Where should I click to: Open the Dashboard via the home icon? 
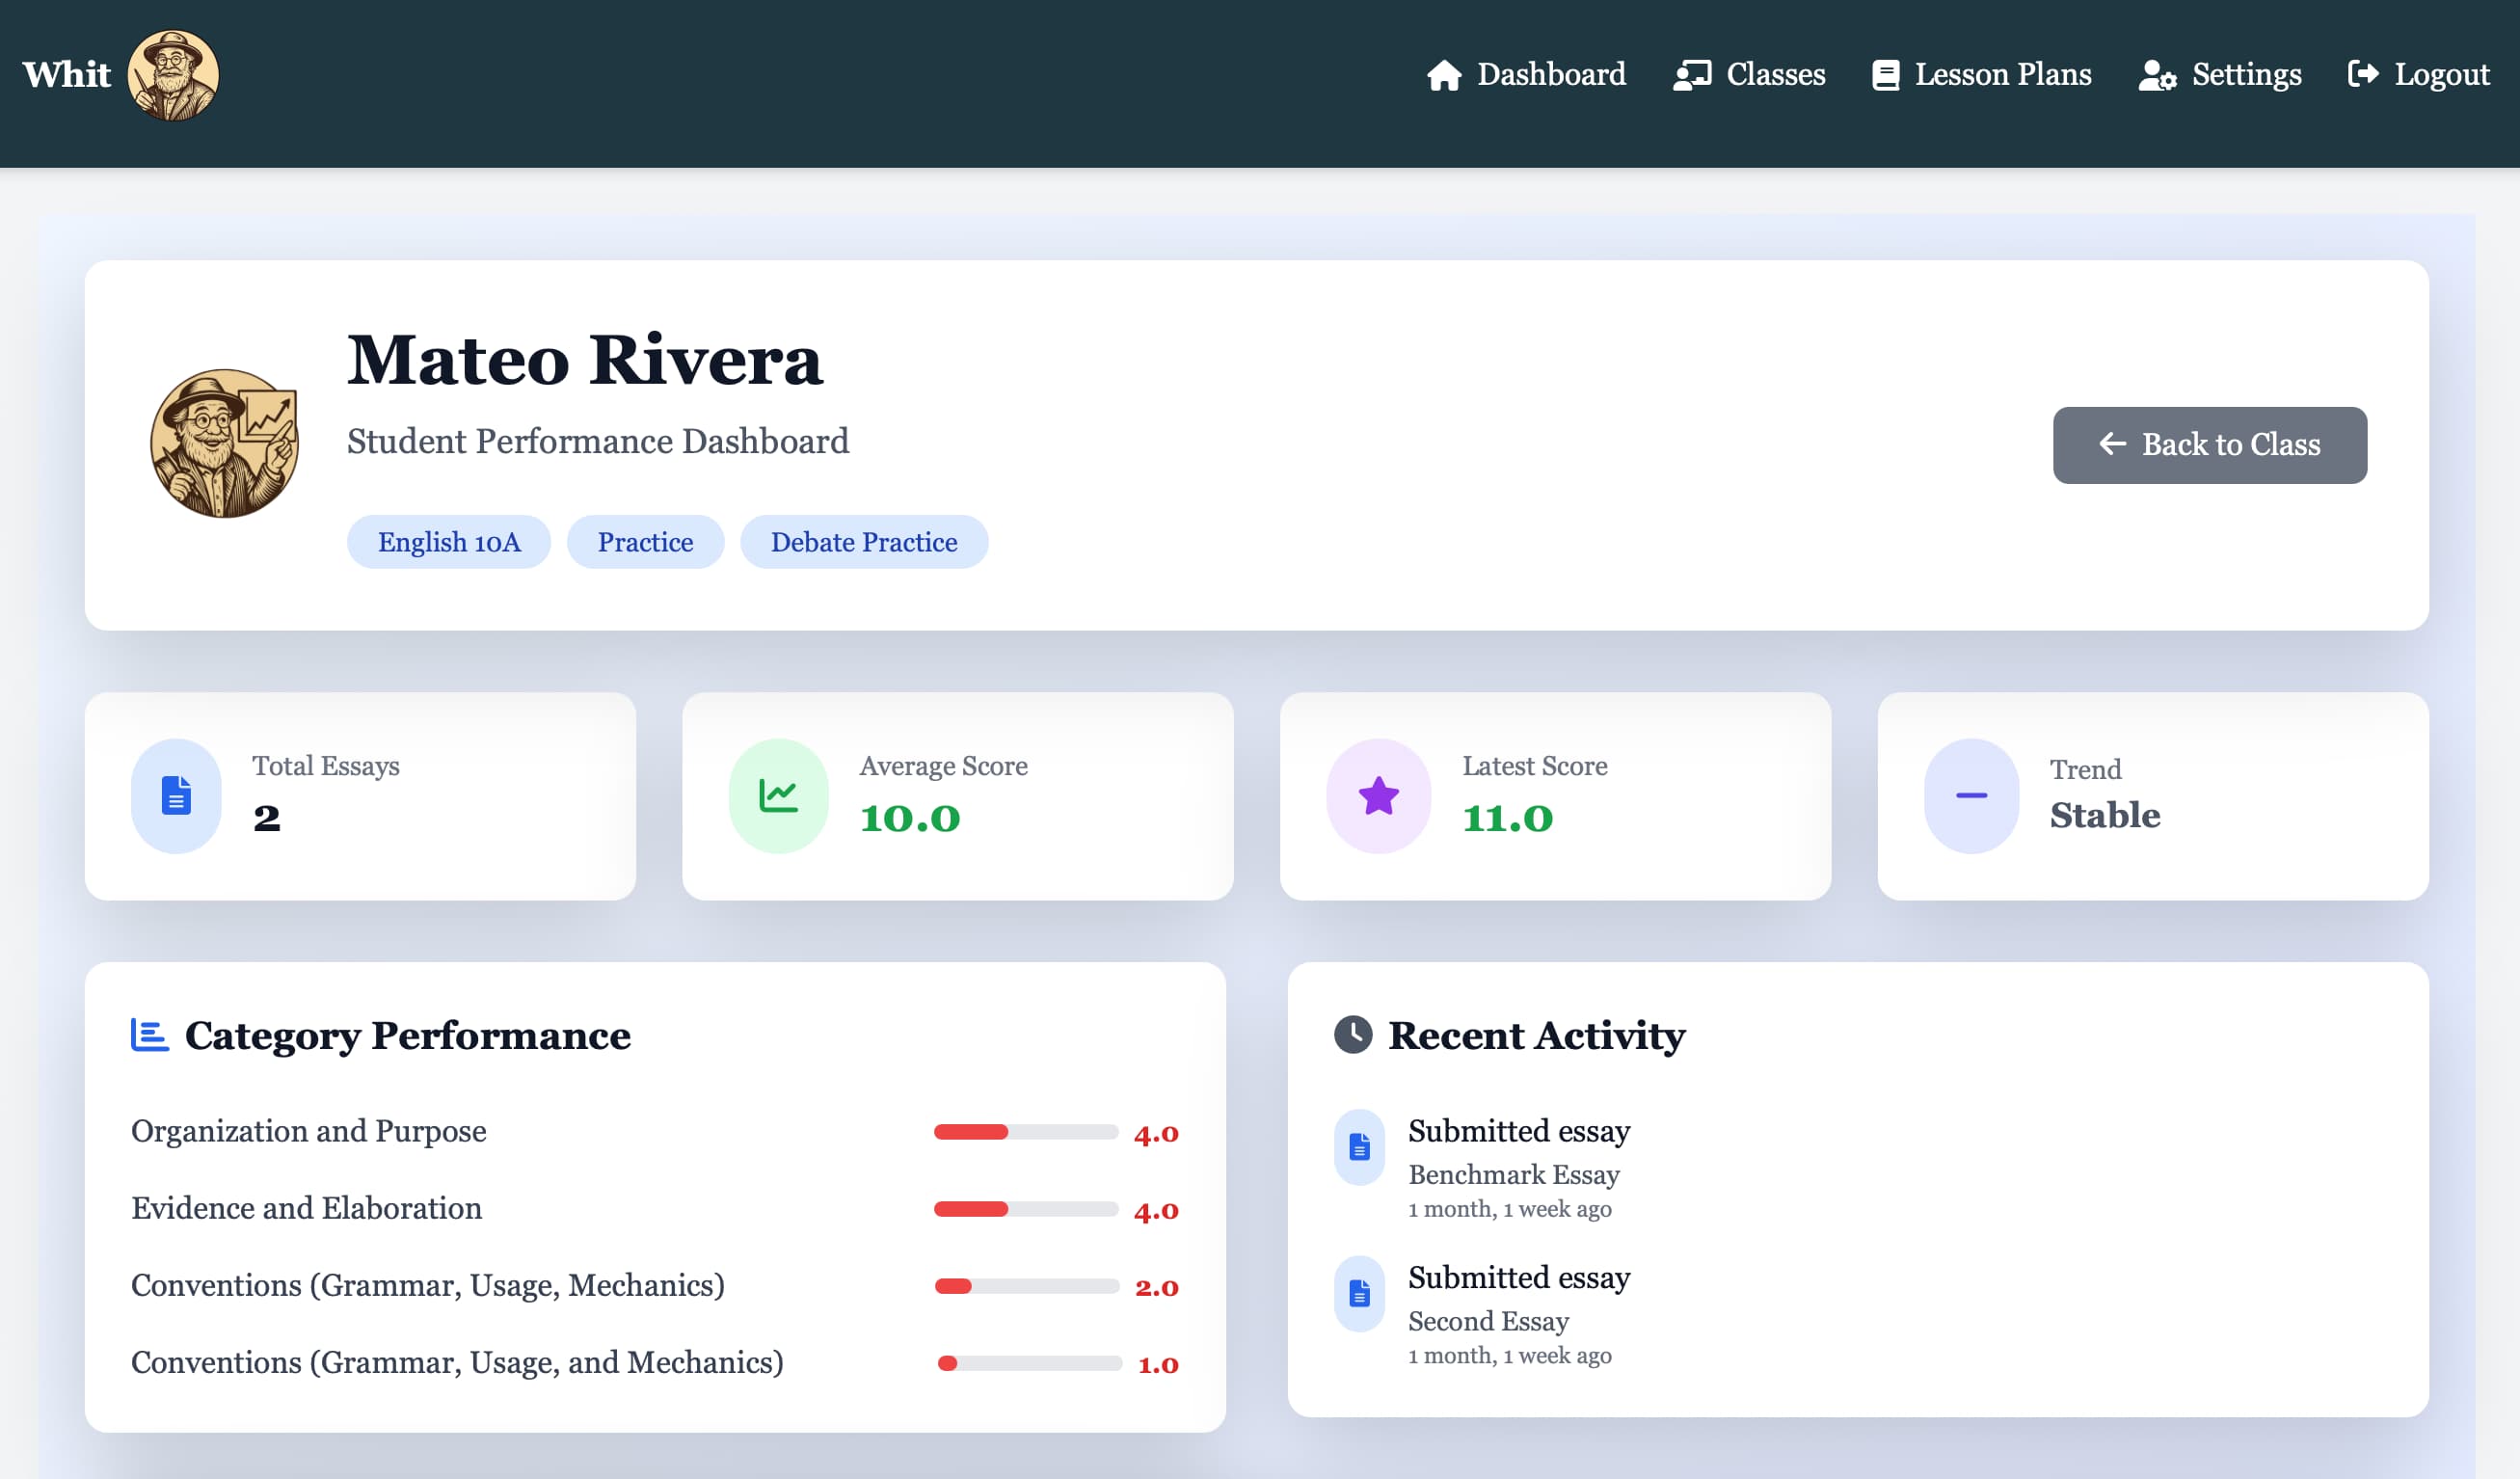click(x=1446, y=74)
